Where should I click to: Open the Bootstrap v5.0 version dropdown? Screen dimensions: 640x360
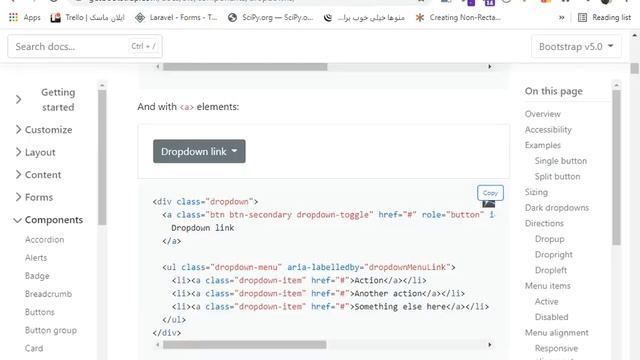(576, 47)
